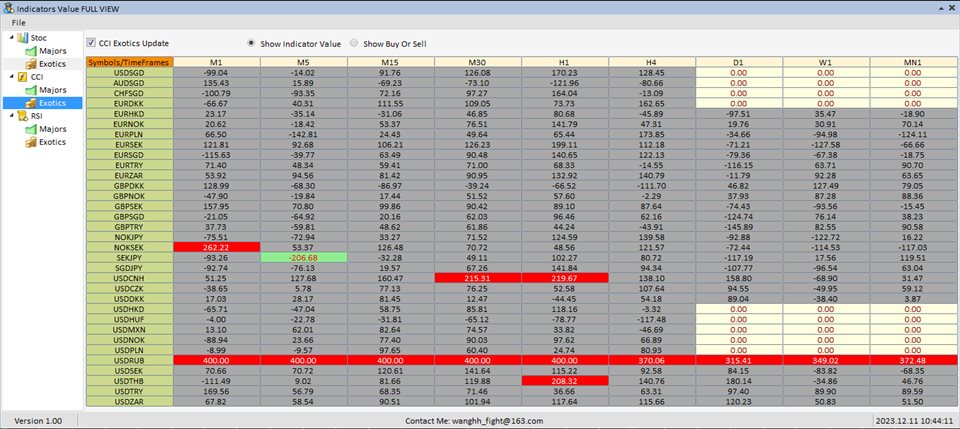Click the M1 column header
960x429 pixels.
[217, 62]
